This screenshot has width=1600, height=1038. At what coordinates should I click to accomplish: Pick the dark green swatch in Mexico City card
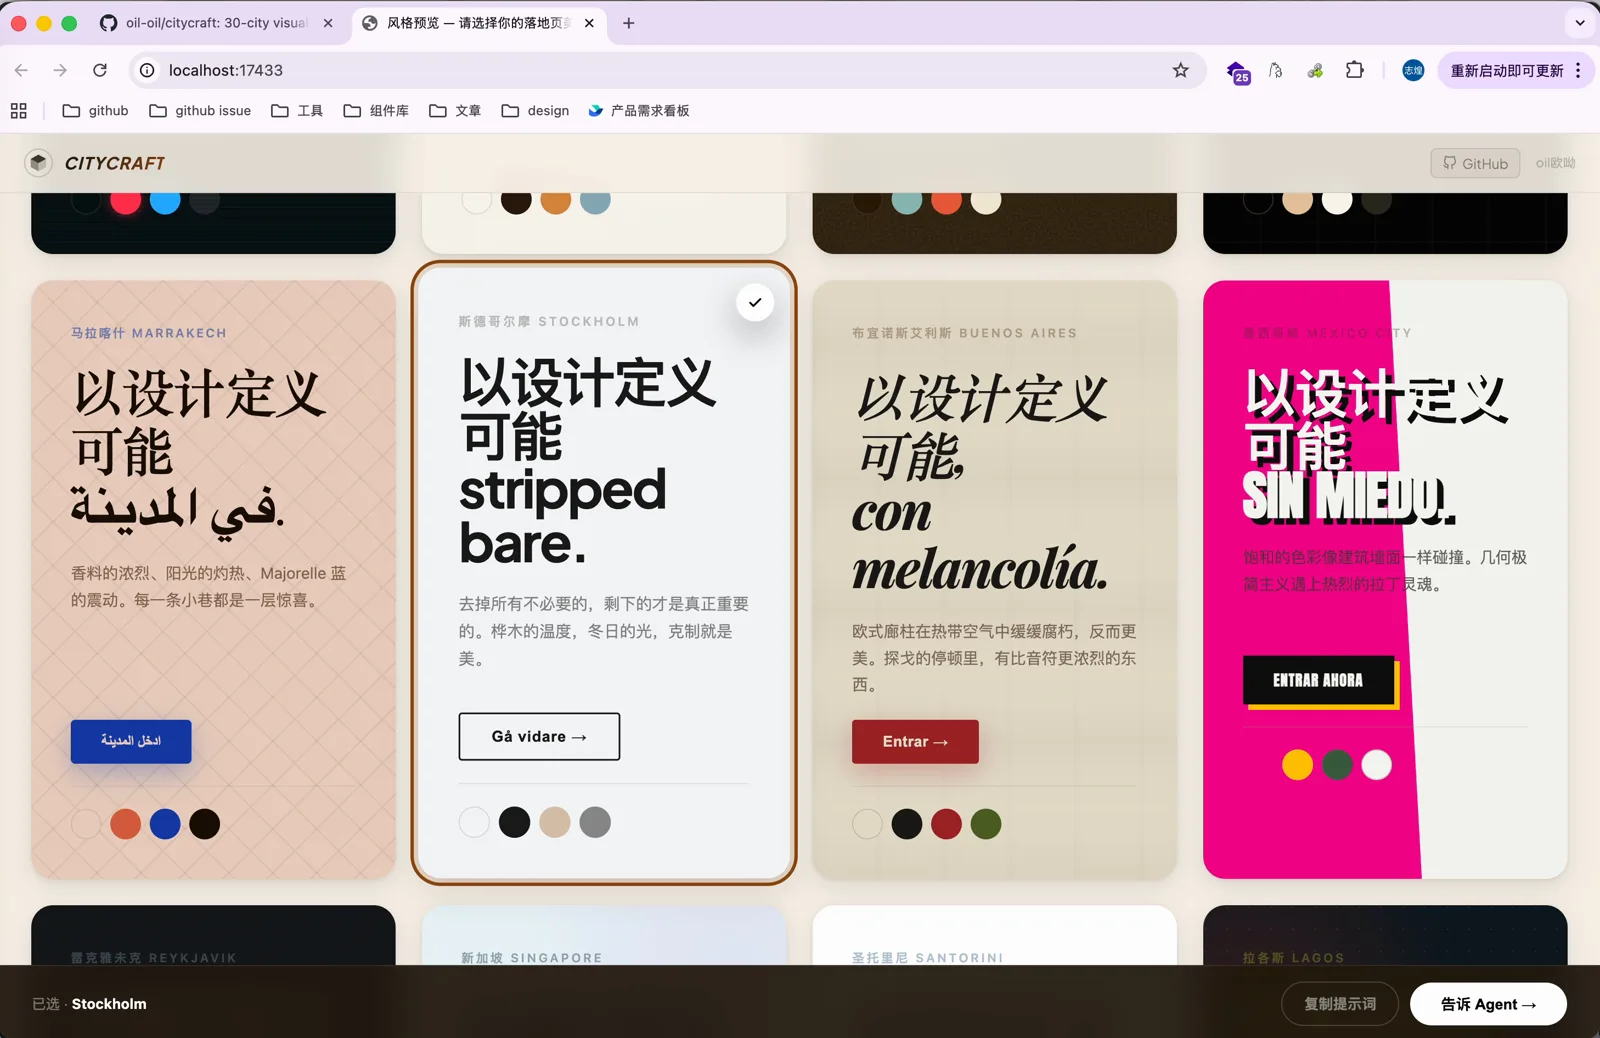pos(1337,765)
